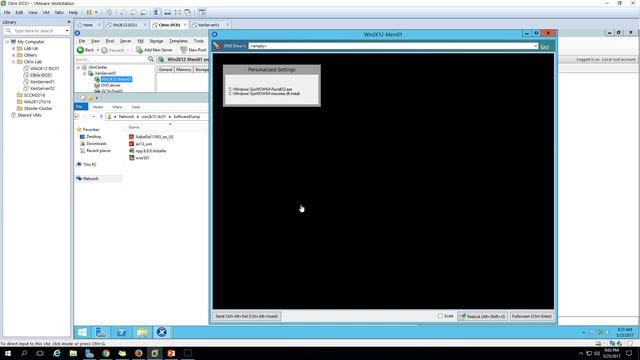The width and height of the screenshot is (640, 360).
Task: Open the pause button dropdown arrow
Action: 96,12
